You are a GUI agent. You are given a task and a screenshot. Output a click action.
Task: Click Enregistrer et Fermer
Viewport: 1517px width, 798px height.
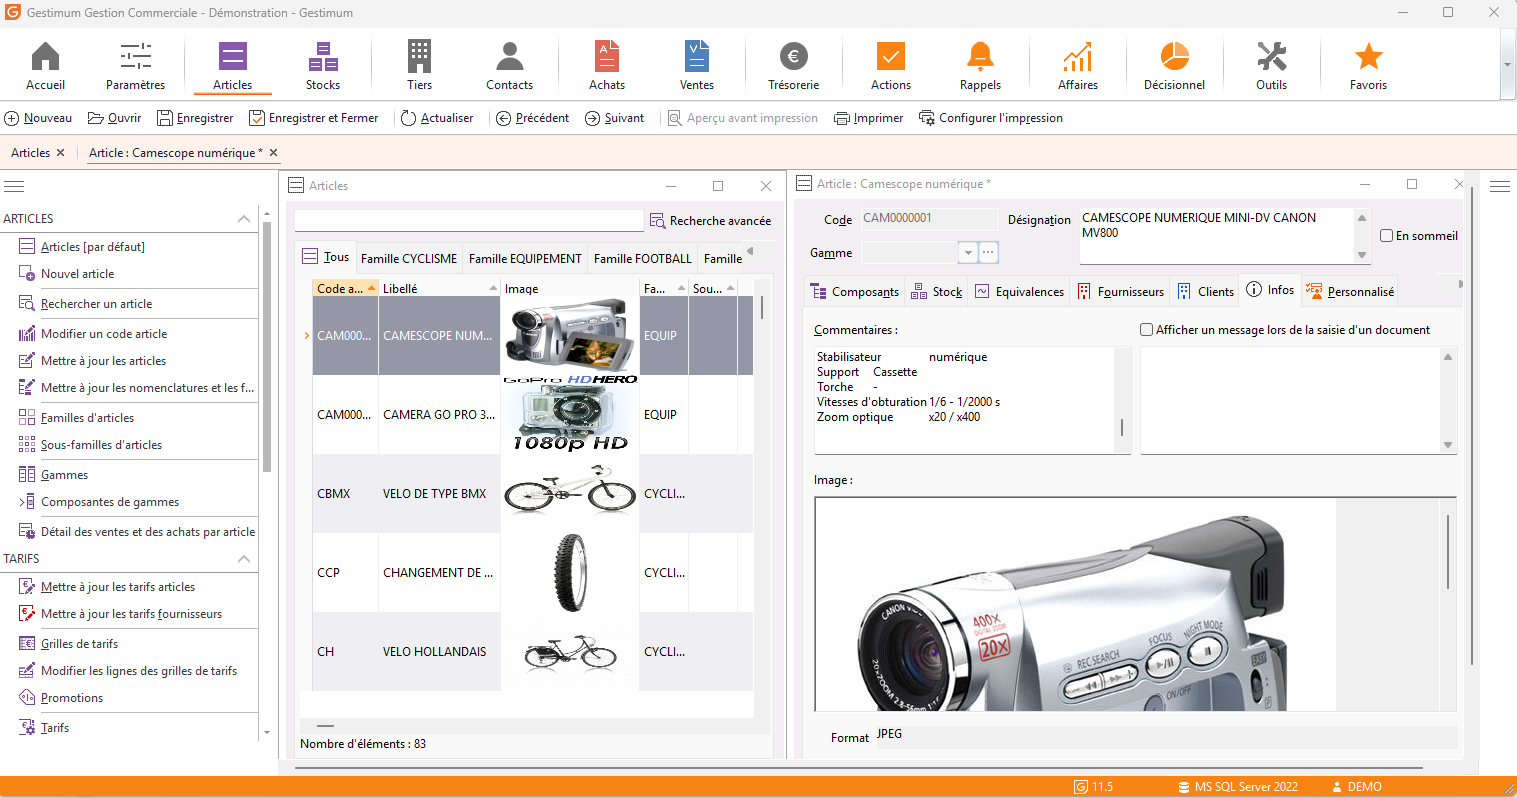coord(314,118)
